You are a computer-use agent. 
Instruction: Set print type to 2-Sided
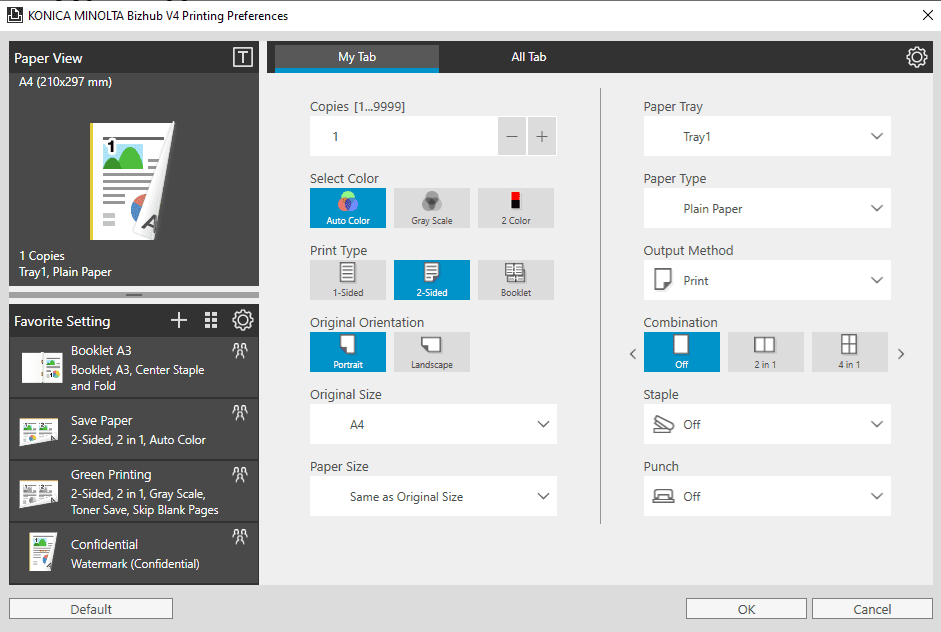click(x=432, y=280)
